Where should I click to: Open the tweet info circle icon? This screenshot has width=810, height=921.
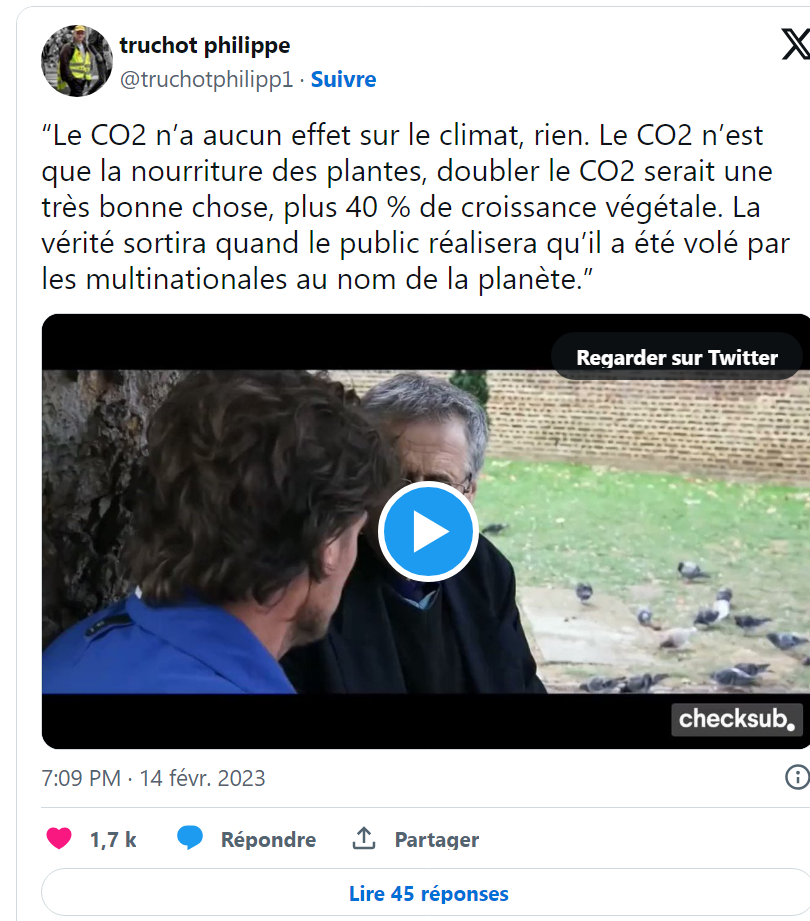click(x=797, y=777)
